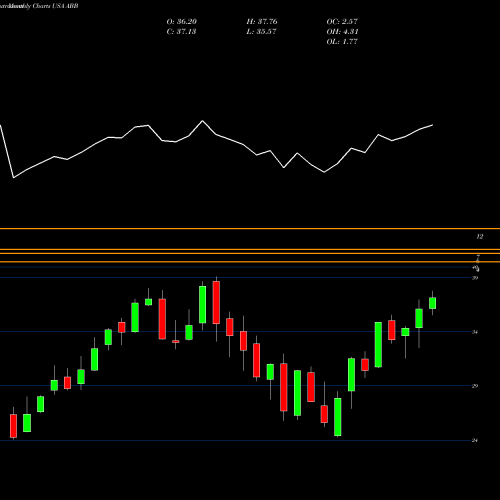Image resolution: width=500 pixels, height=500 pixels.
Task: Select the OC: 2.57 reading
Action: 342,21
